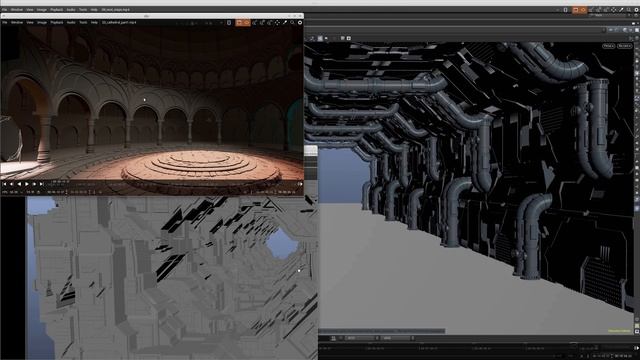Click the gear settings icon in cathedral player toolbar

pyautogui.click(x=300, y=22)
